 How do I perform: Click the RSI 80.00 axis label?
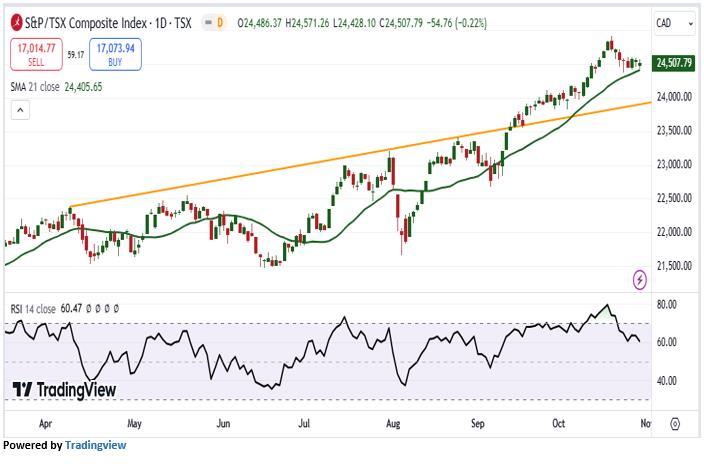[x=667, y=304]
